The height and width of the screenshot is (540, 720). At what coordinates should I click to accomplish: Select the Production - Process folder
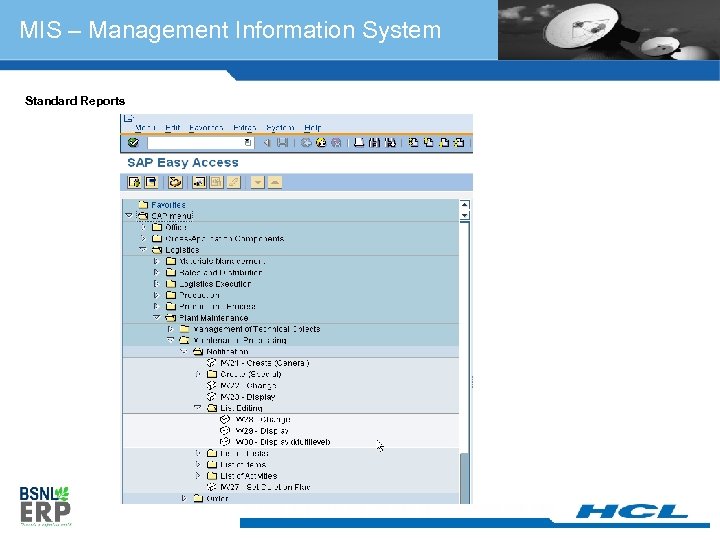(217, 306)
